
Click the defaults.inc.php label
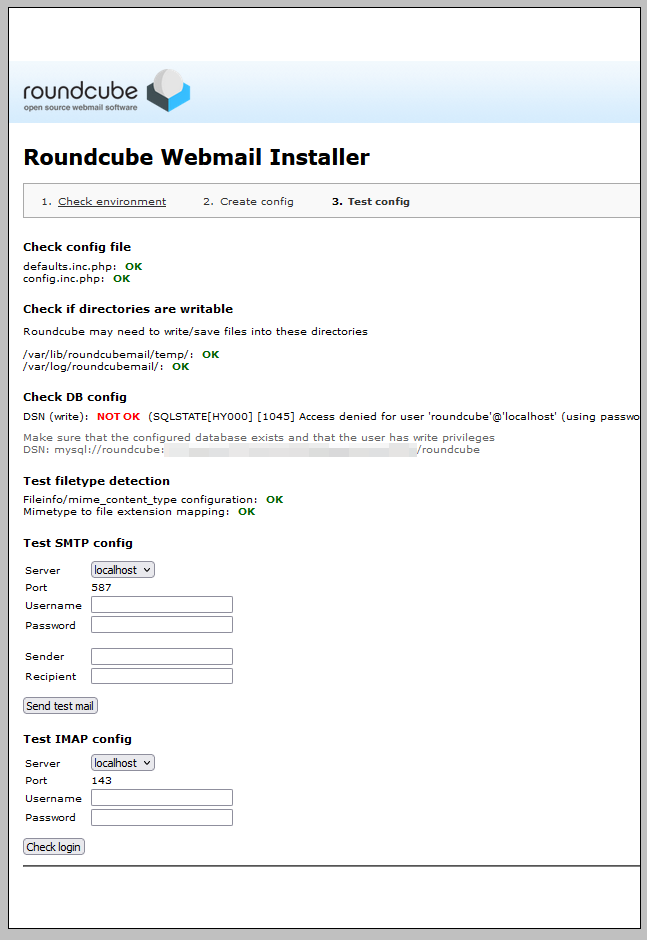(x=70, y=266)
